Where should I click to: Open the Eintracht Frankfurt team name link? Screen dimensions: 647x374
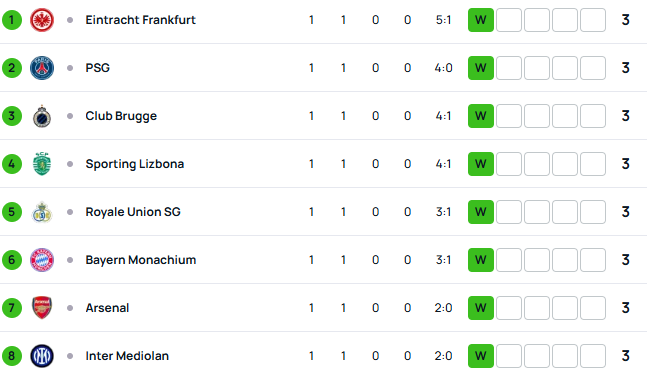coord(140,20)
